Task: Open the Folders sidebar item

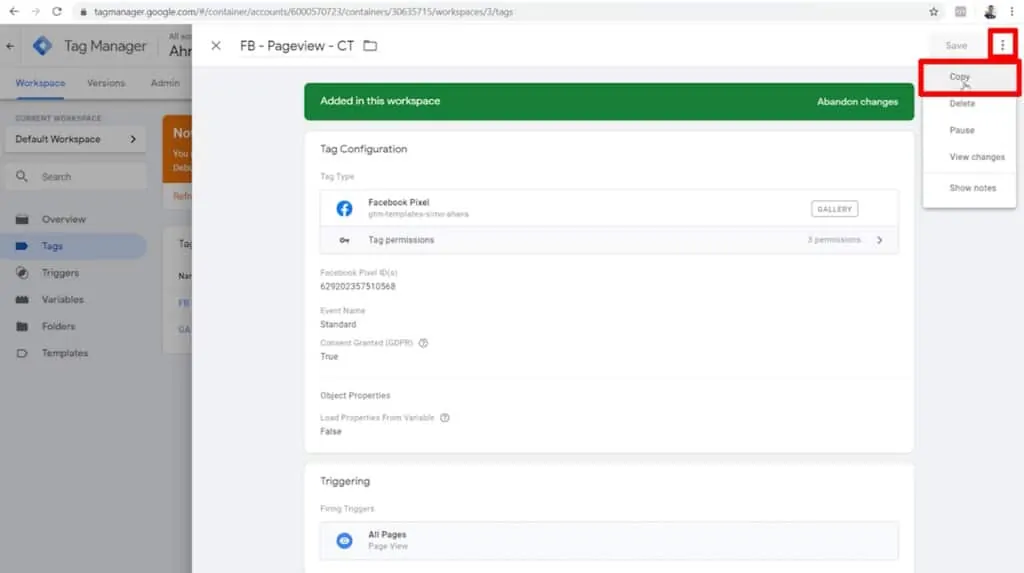Action: pyautogui.click(x=75, y=327)
